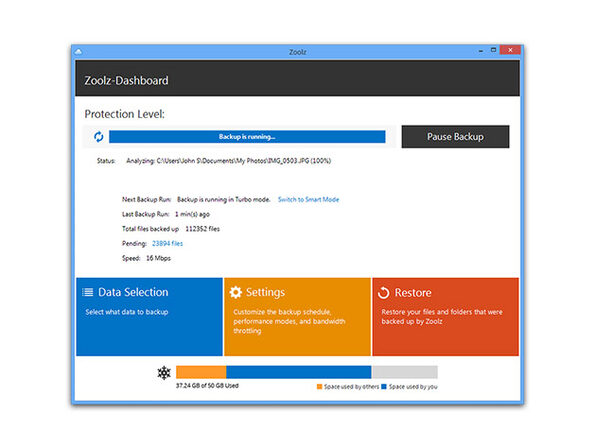Click the blue legend square for you
Screen dimensions: 596x447
coord(384,387)
